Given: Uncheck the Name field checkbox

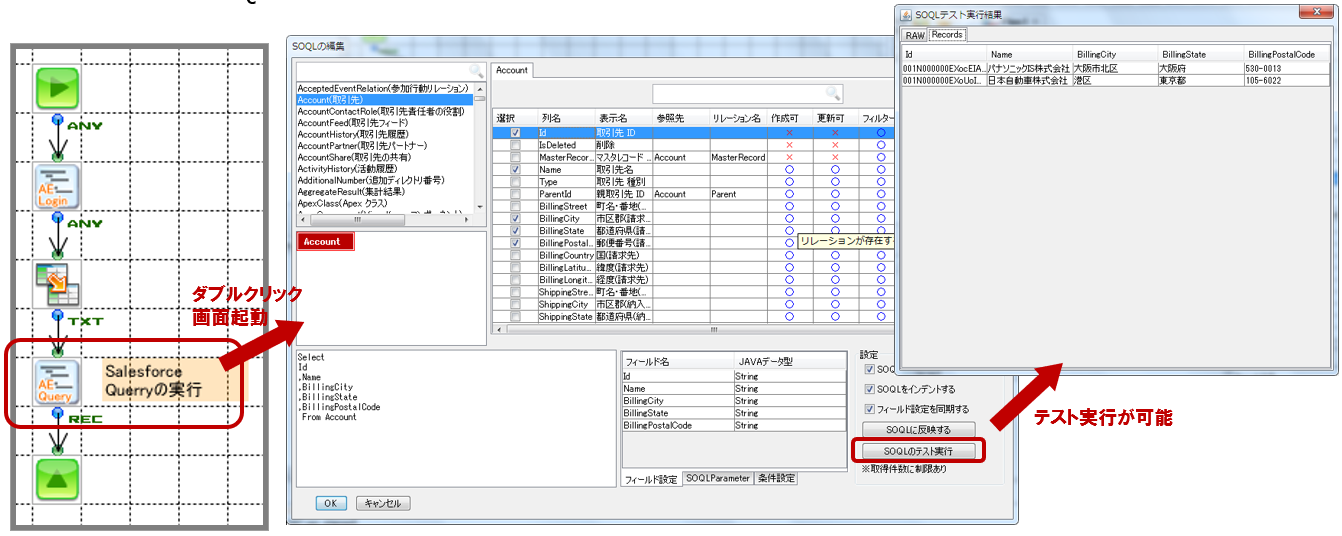Looking at the screenshot, I should pyautogui.click(x=515, y=170).
